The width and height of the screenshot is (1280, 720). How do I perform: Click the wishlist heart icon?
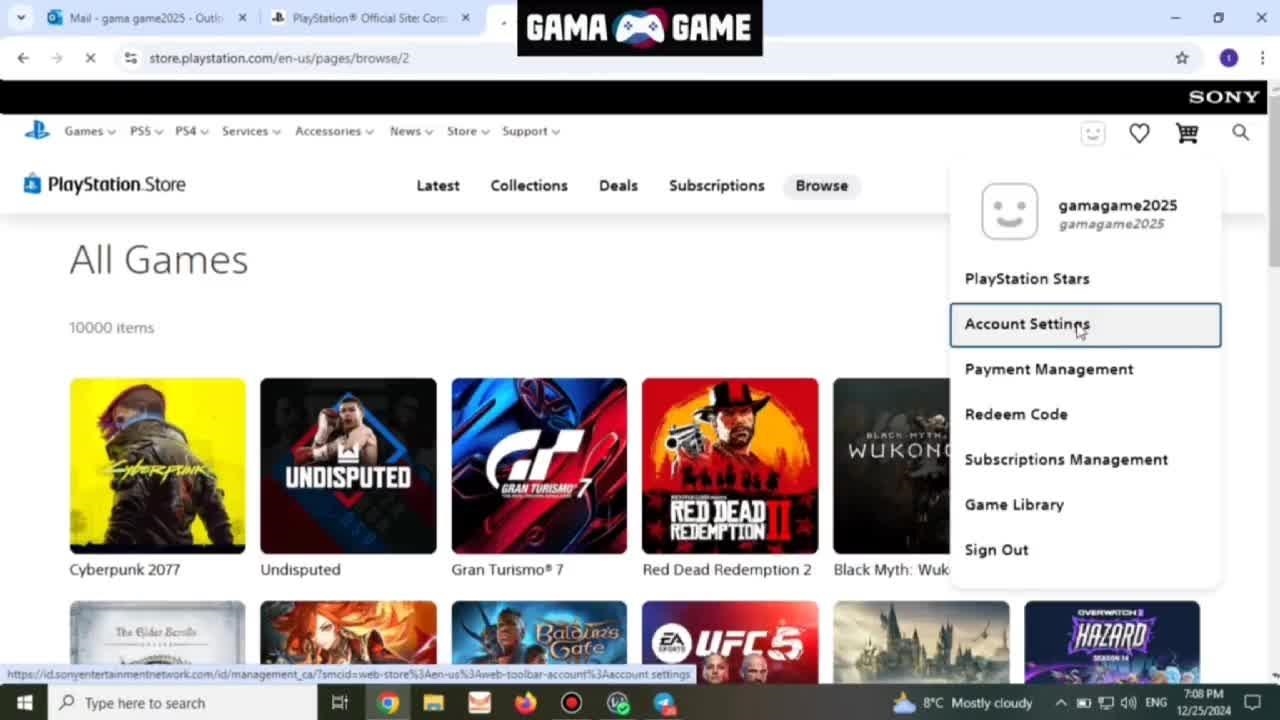(1139, 133)
